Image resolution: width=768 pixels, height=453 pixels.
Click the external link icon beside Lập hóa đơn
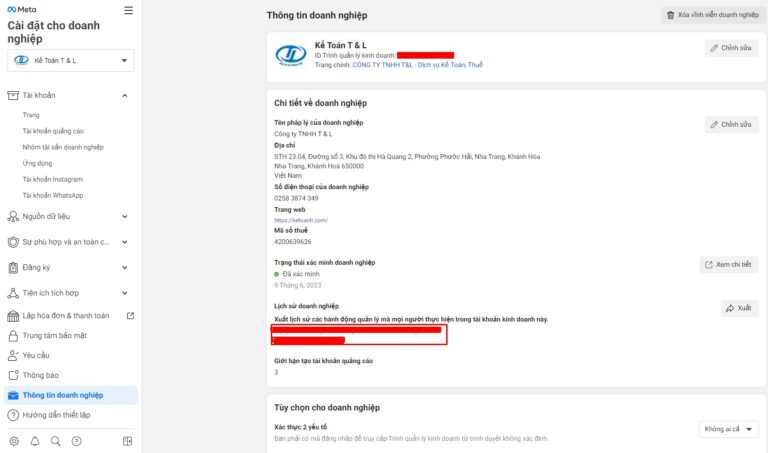click(130, 316)
